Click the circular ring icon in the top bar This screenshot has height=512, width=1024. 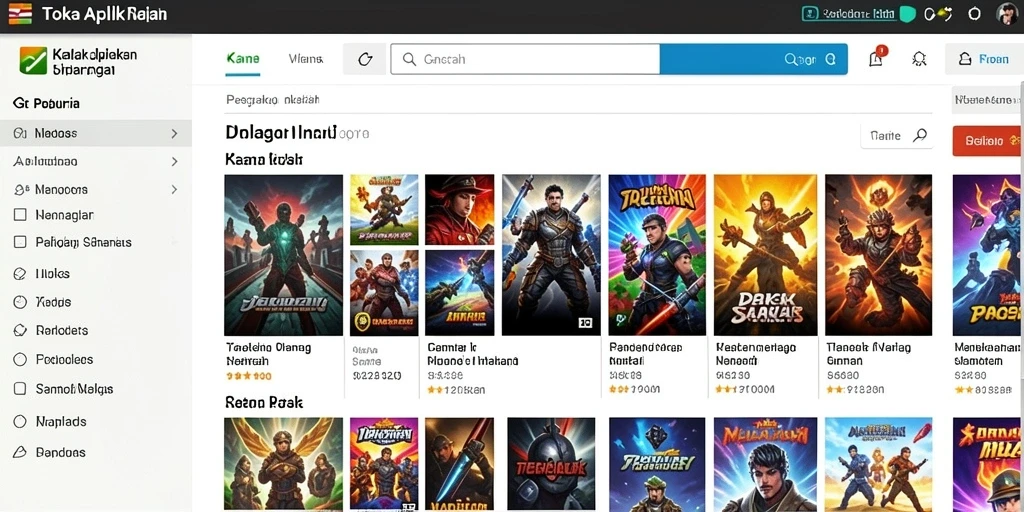pos(974,14)
